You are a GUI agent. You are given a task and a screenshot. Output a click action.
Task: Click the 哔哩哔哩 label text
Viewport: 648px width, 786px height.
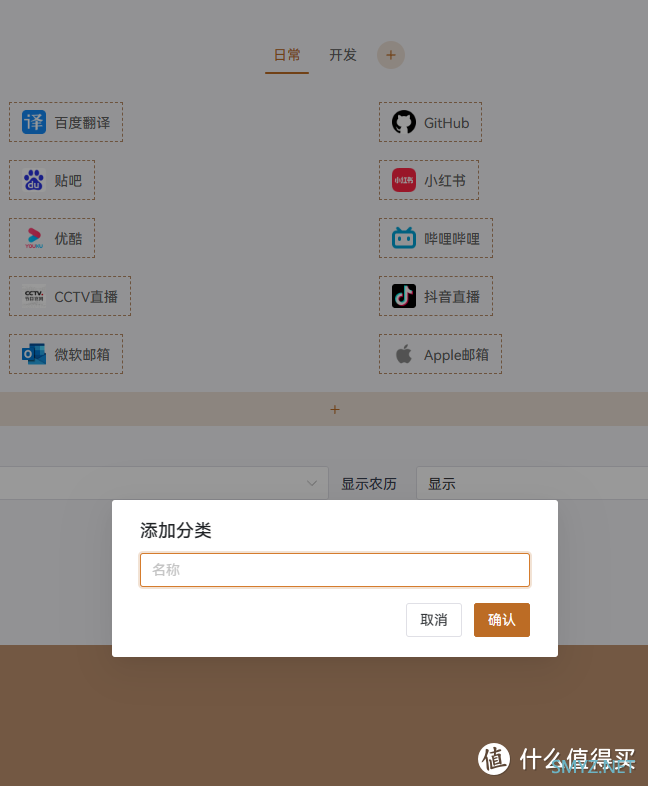click(452, 239)
